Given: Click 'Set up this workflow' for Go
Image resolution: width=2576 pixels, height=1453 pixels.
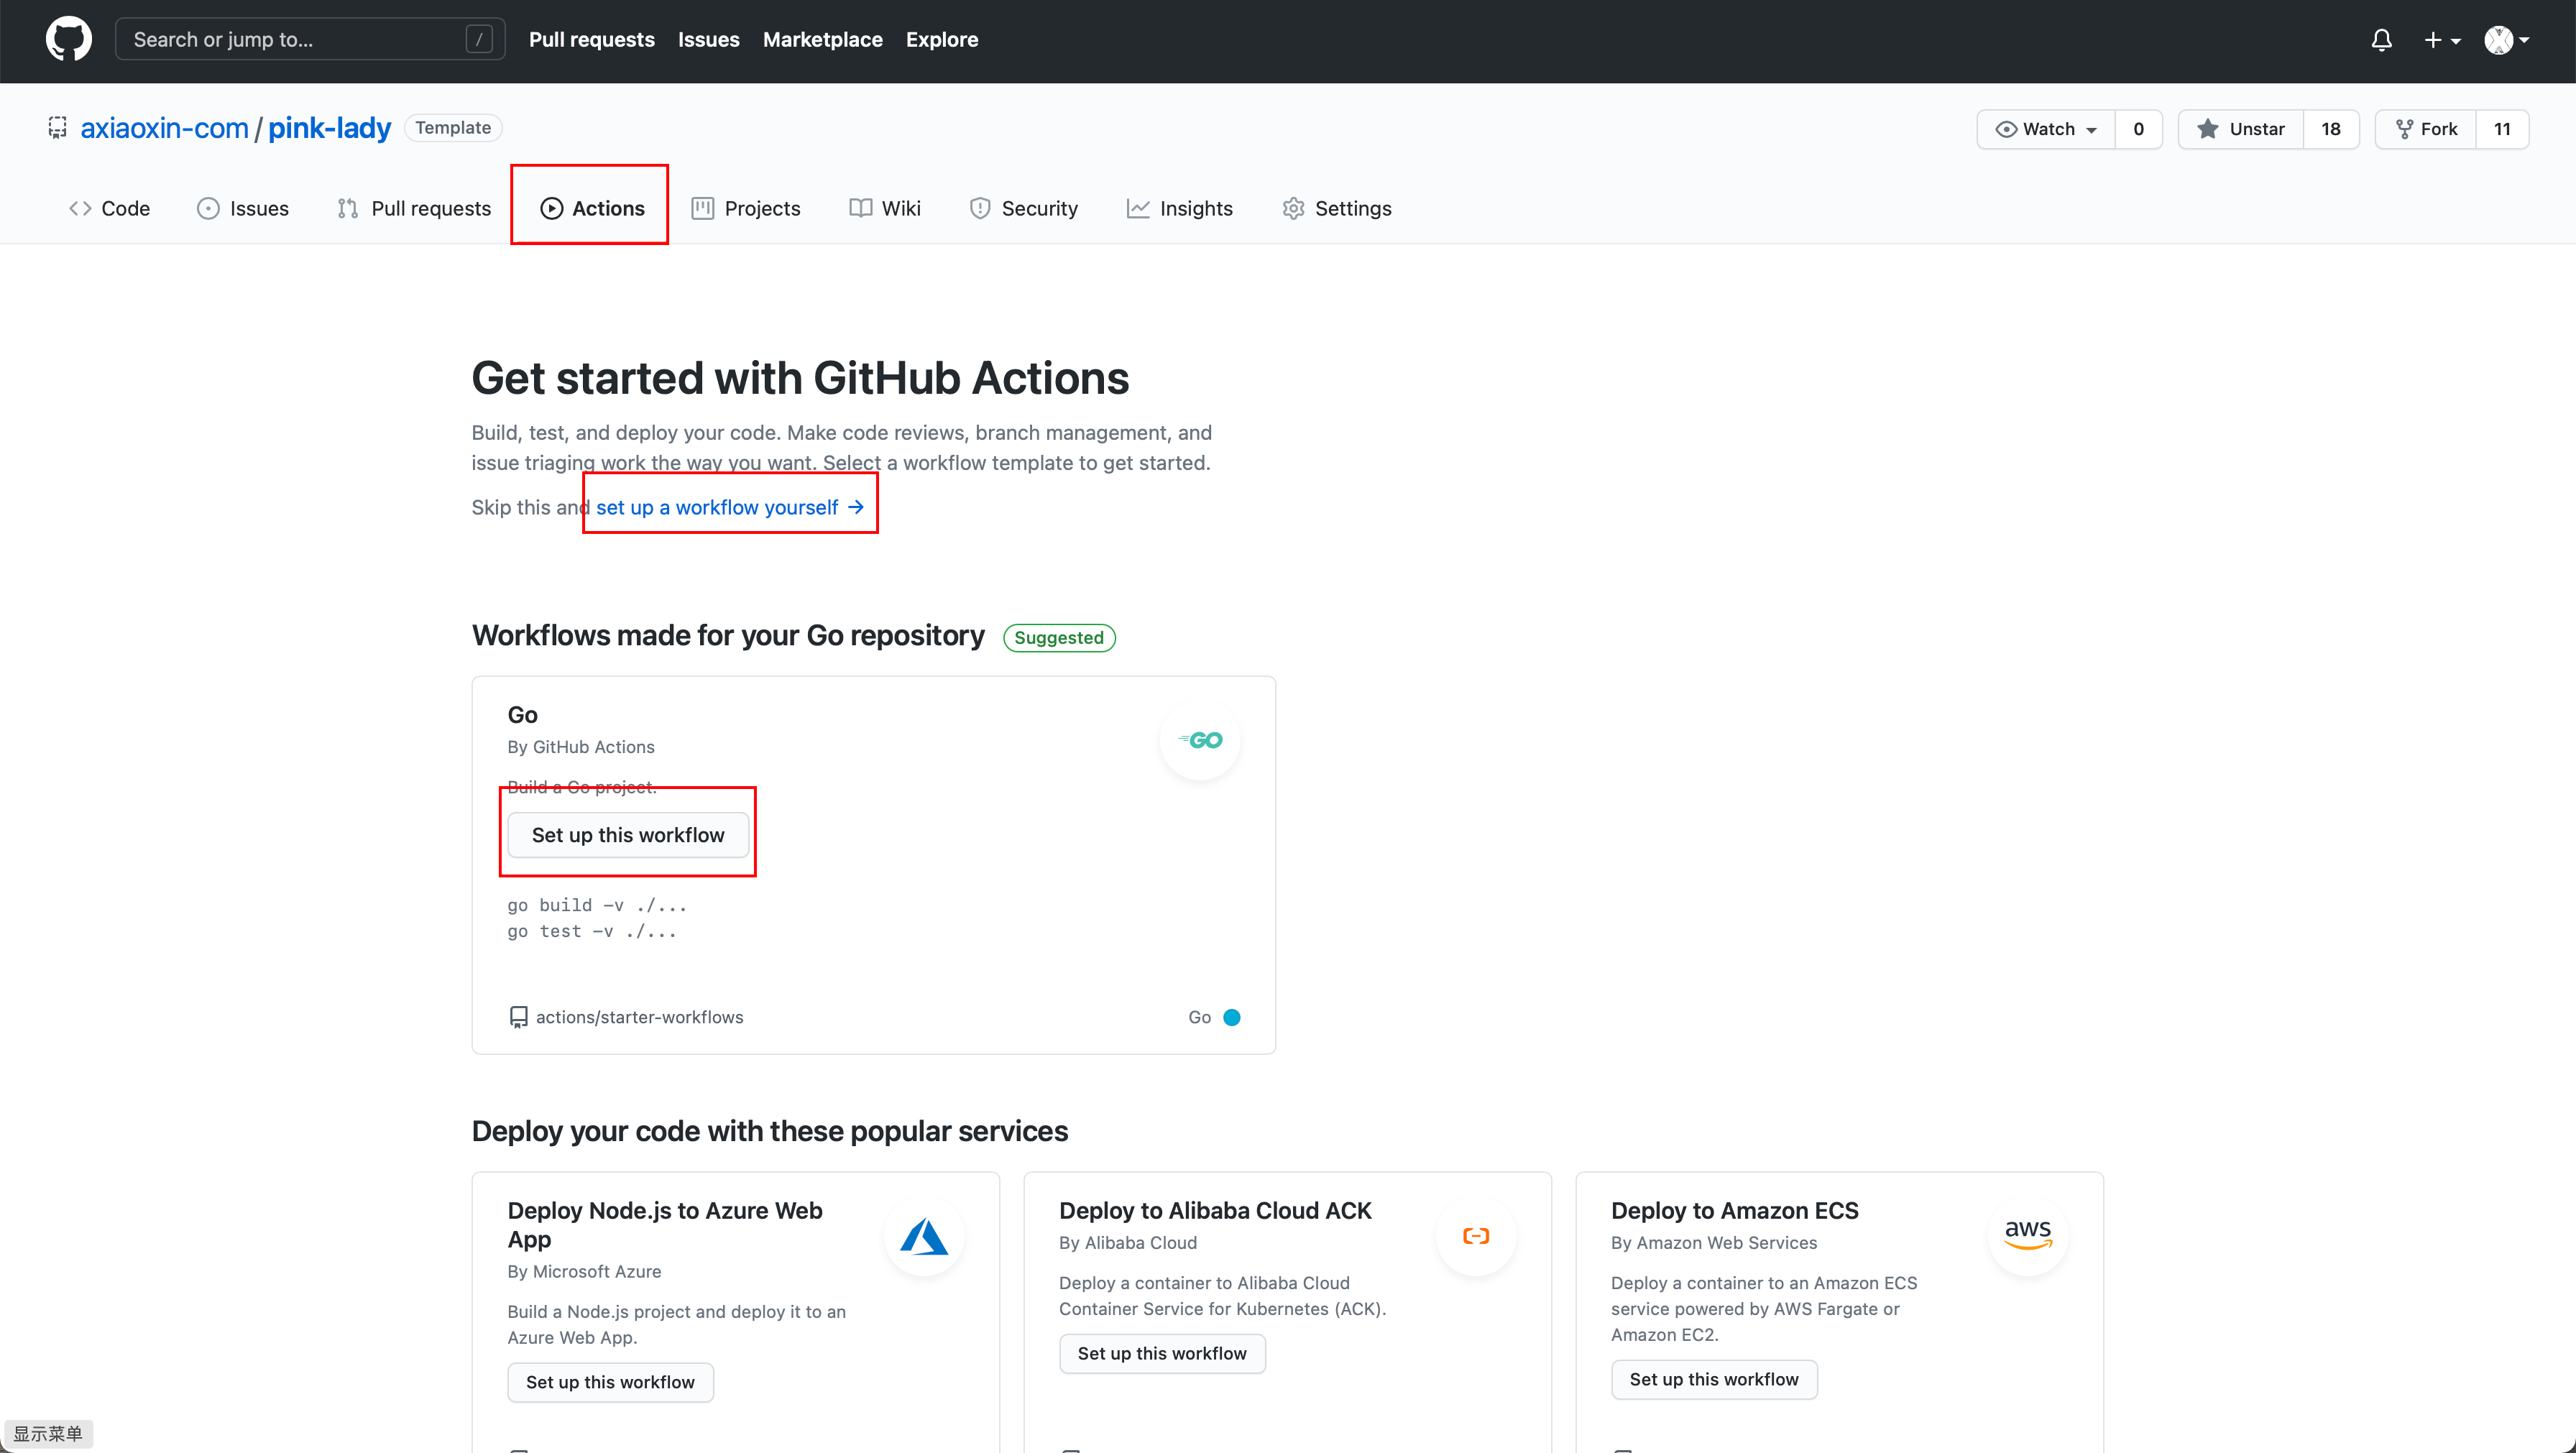Looking at the screenshot, I should [628, 834].
